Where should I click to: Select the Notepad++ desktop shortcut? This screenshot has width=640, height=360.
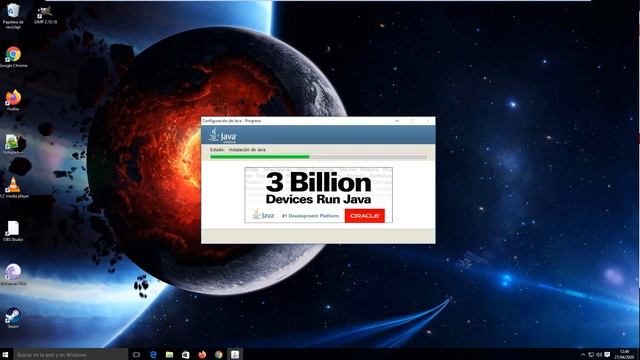click(13, 144)
